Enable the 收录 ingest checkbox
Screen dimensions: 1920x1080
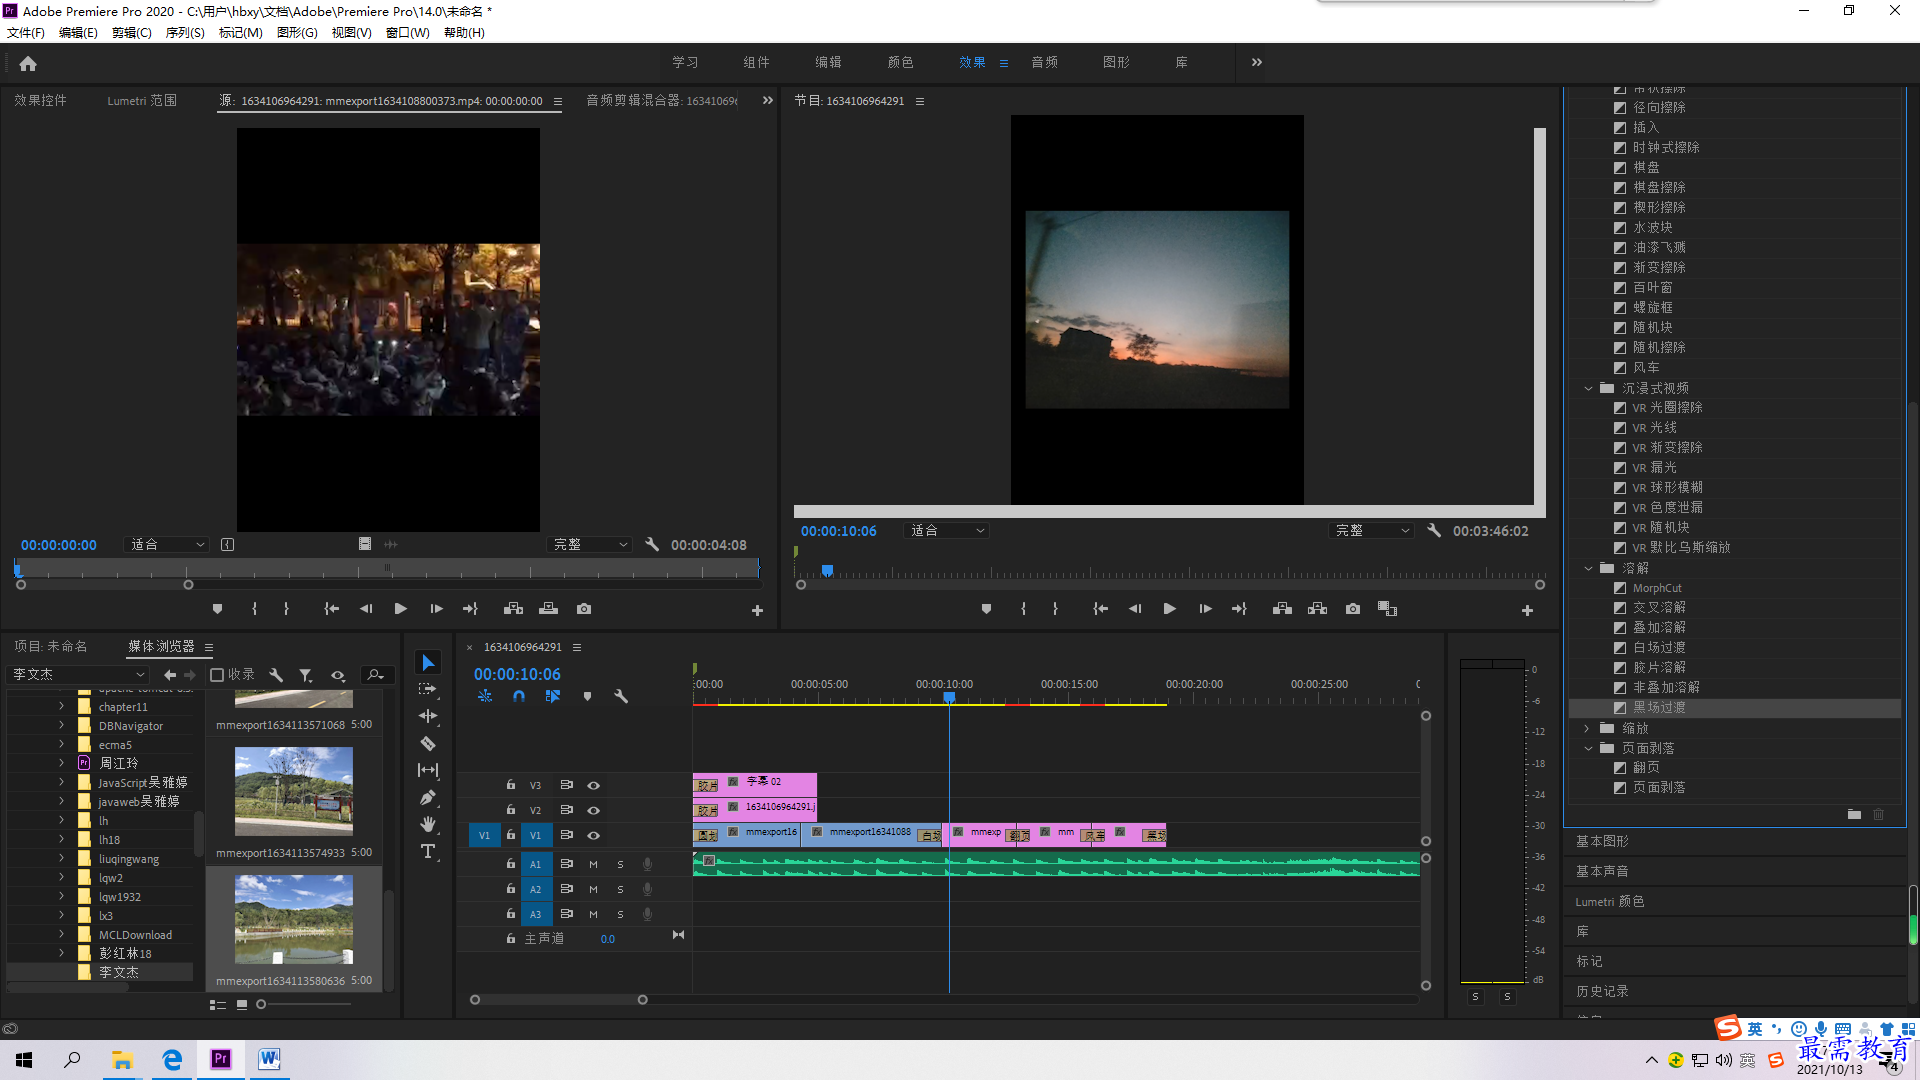tap(217, 675)
